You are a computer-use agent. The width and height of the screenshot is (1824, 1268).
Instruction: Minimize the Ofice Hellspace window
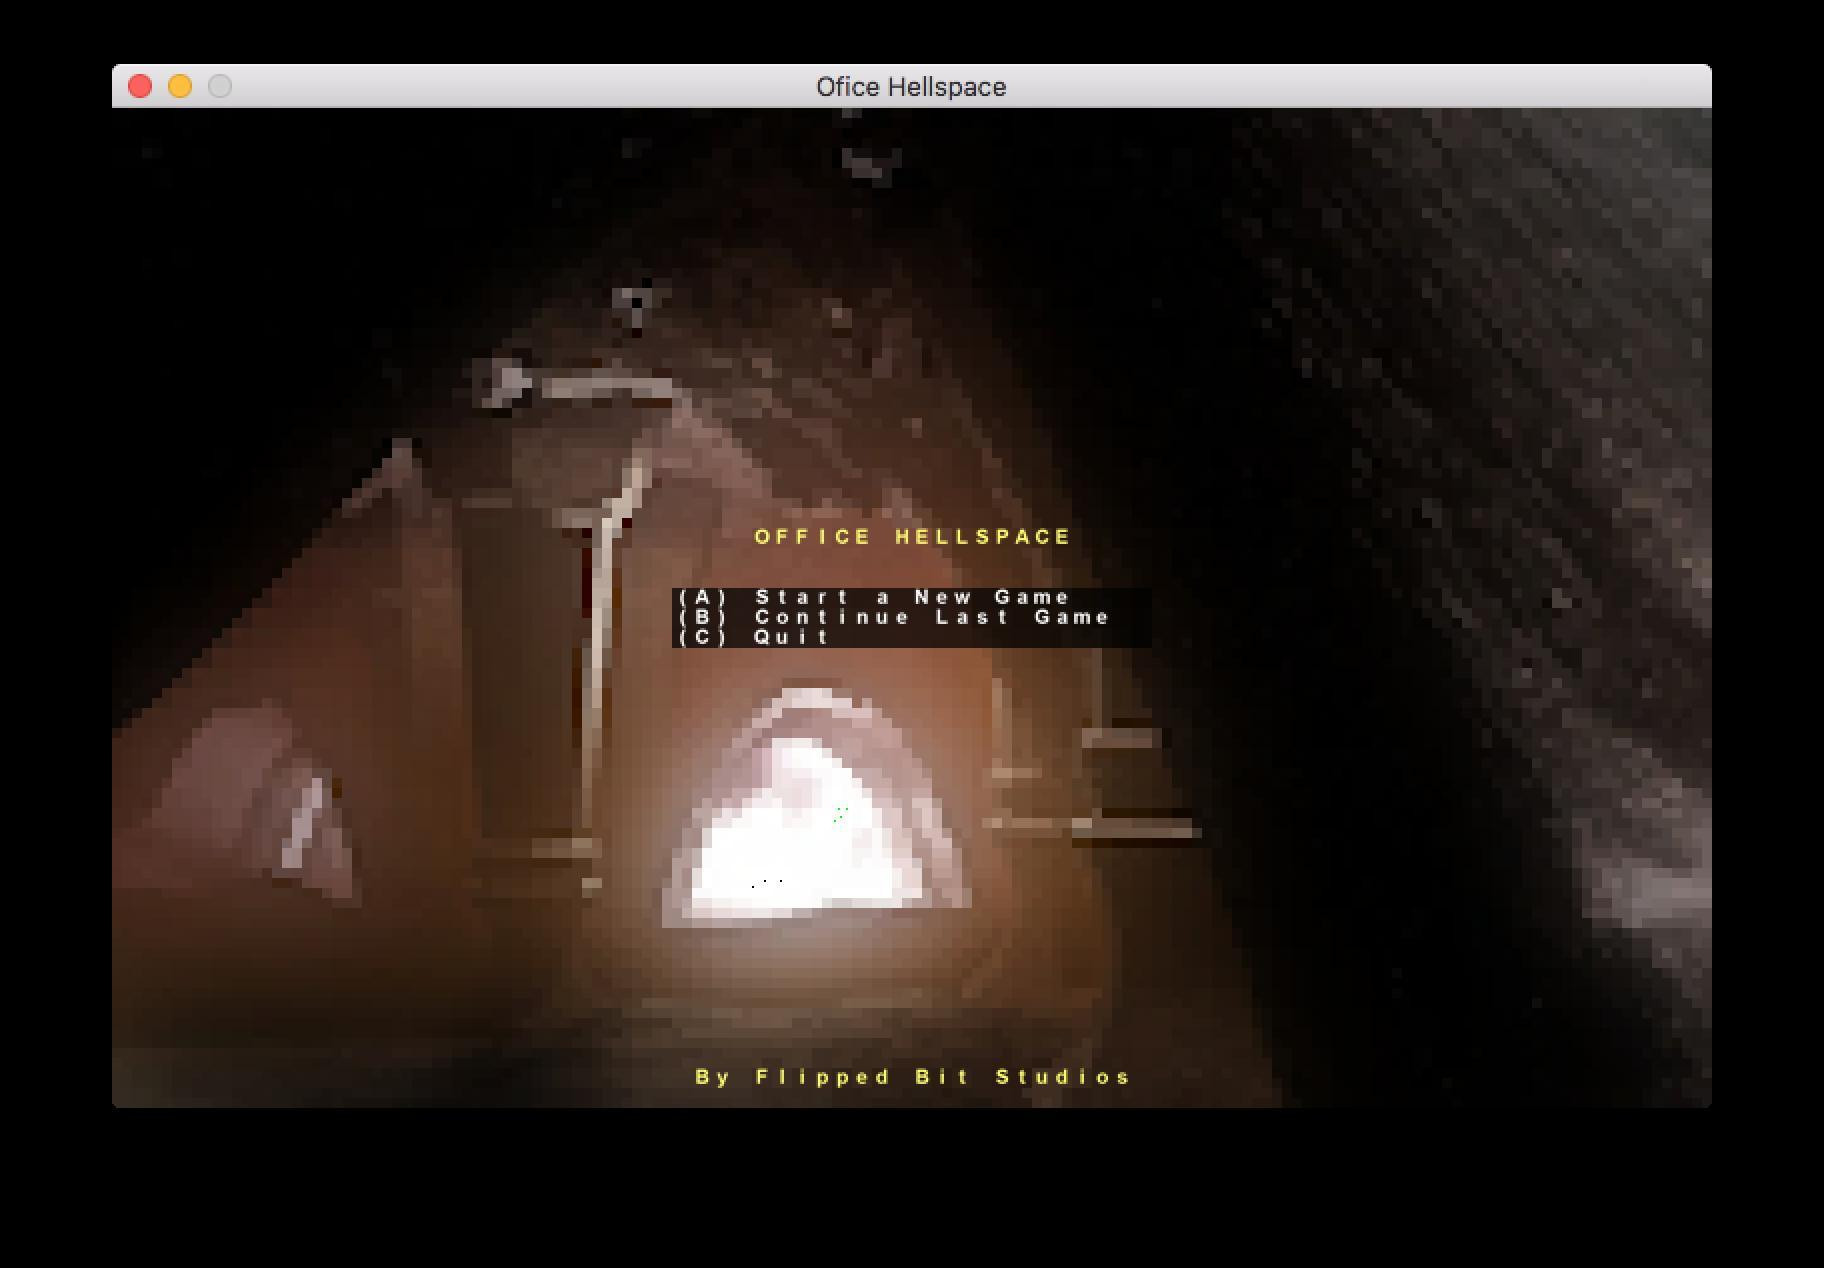tap(180, 87)
